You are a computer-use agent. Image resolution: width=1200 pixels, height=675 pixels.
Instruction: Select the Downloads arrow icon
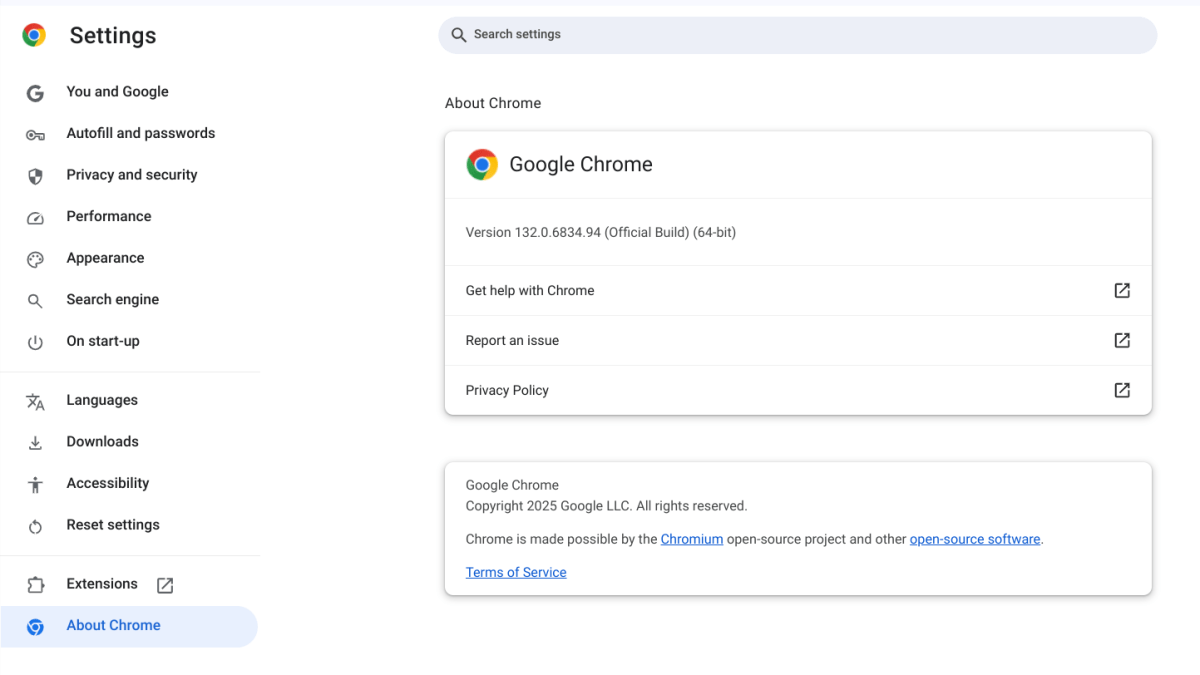[x=35, y=441]
